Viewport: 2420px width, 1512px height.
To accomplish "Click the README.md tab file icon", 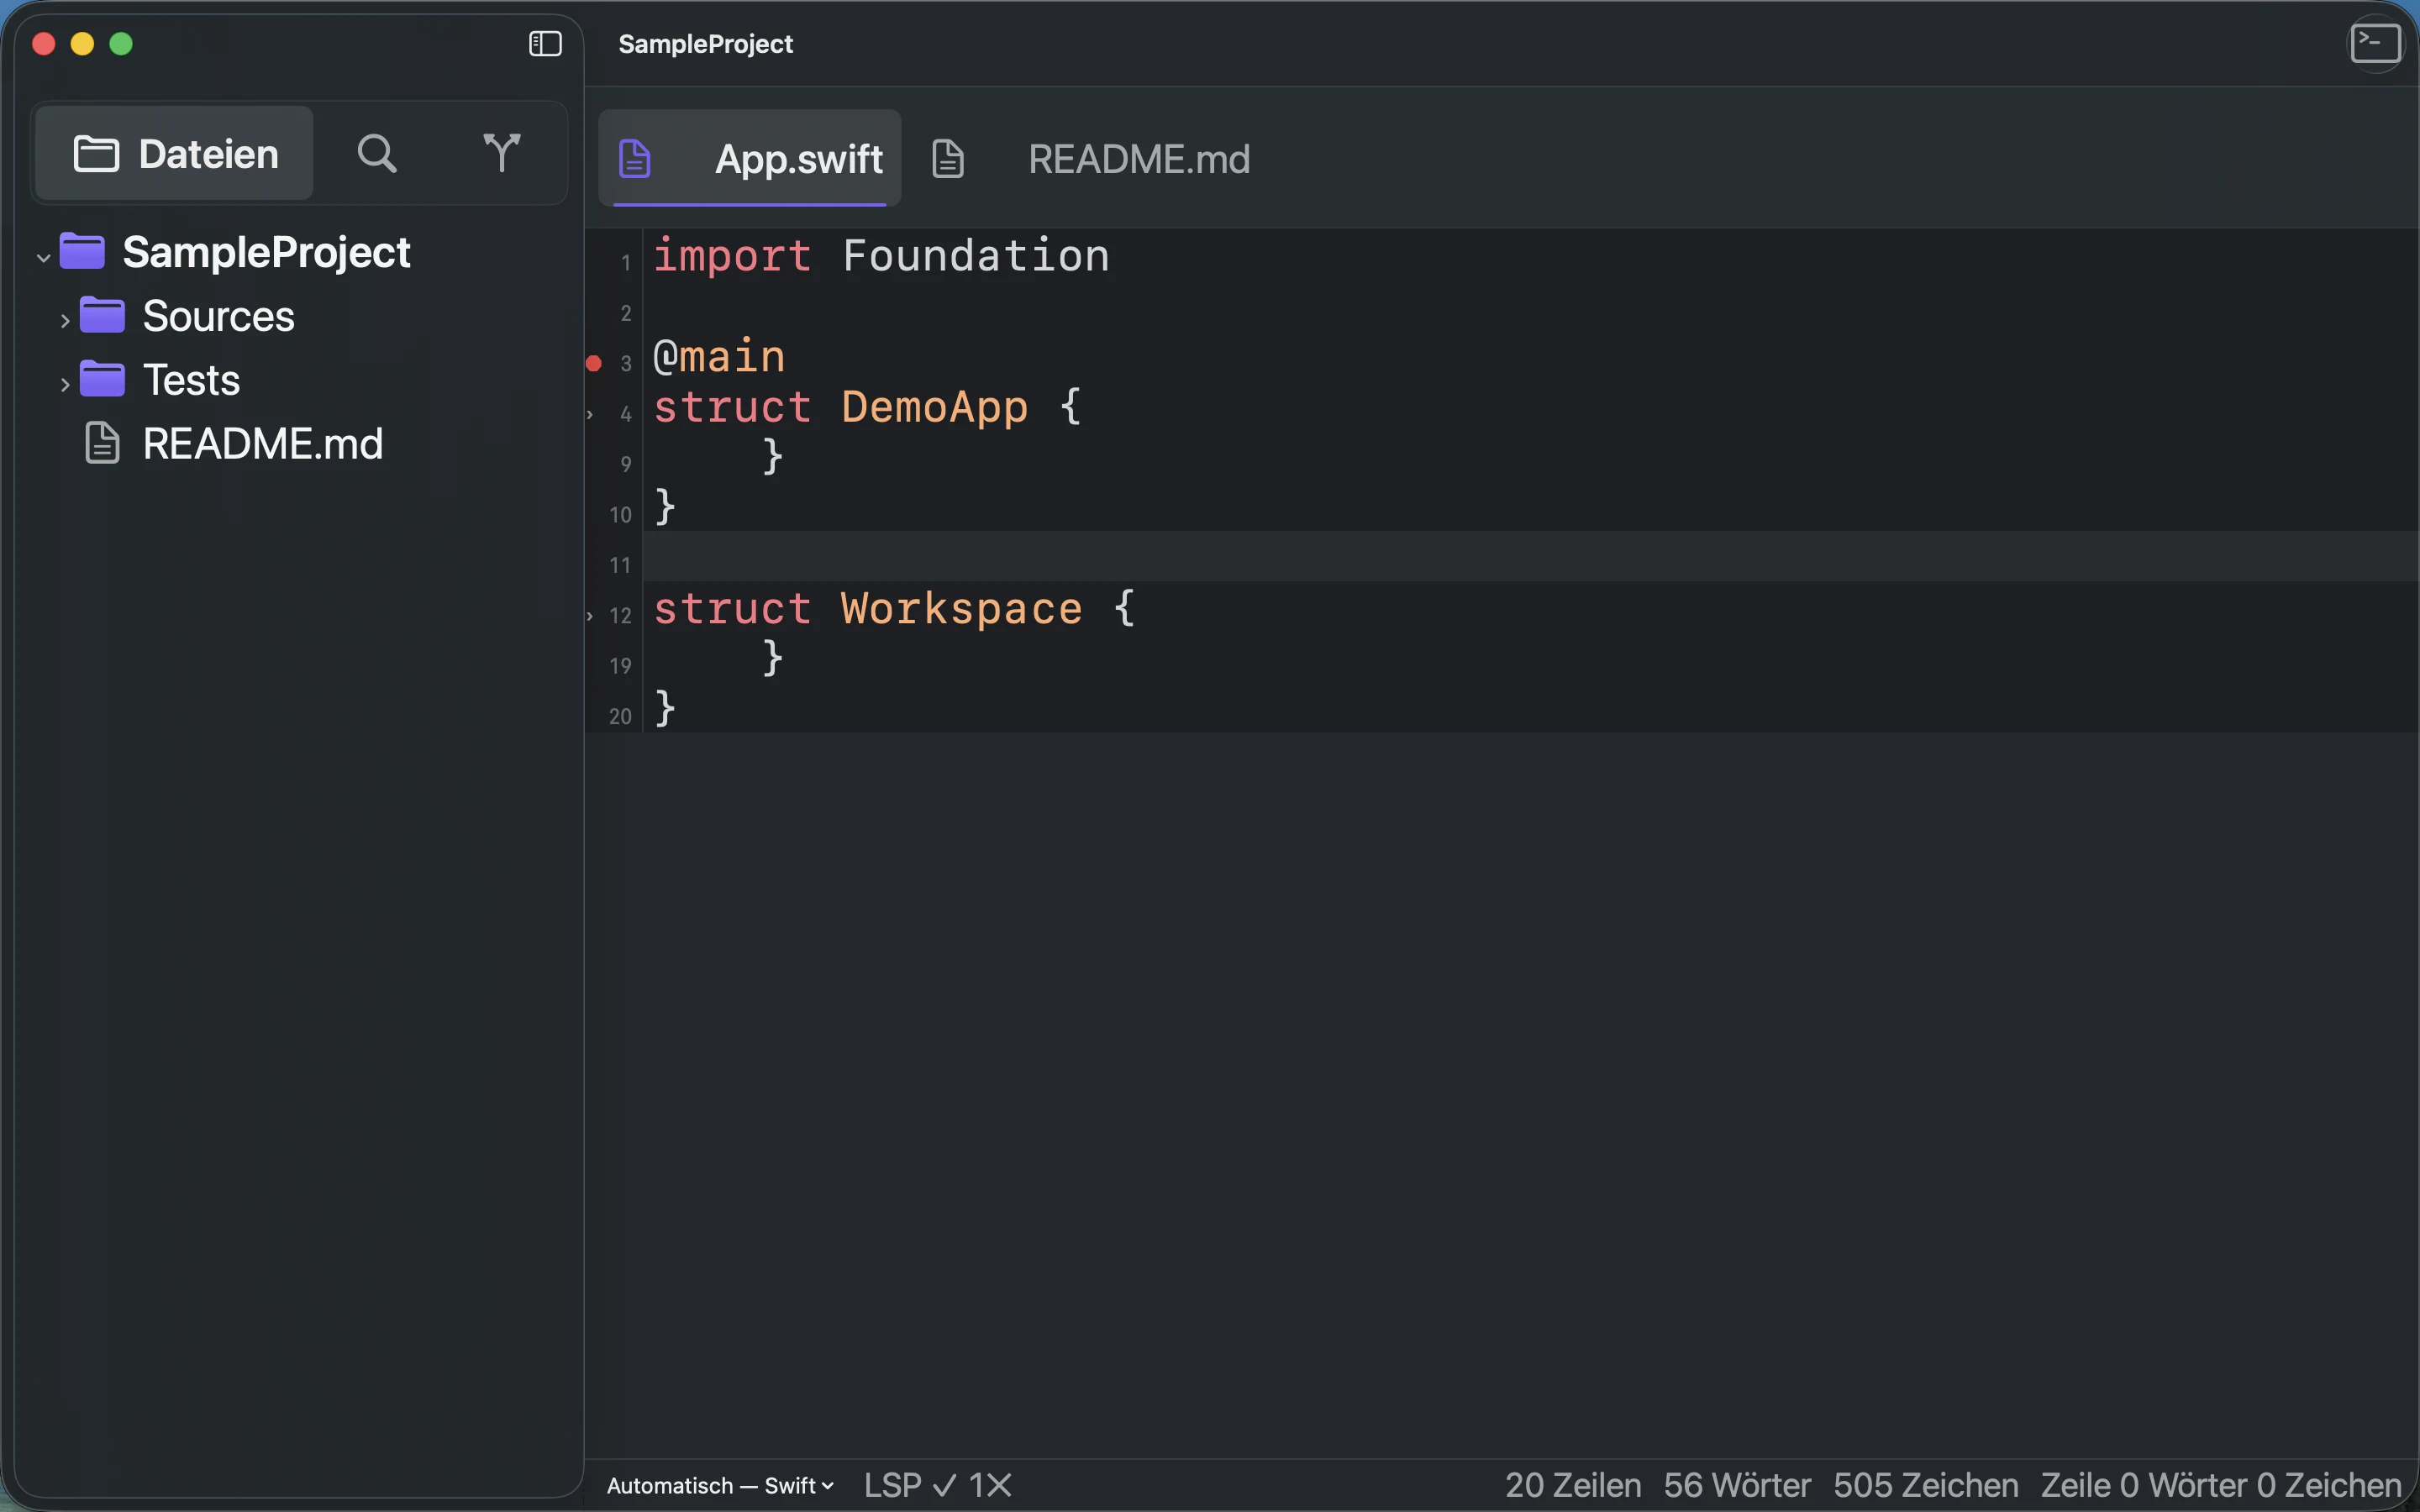I will tap(948, 159).
